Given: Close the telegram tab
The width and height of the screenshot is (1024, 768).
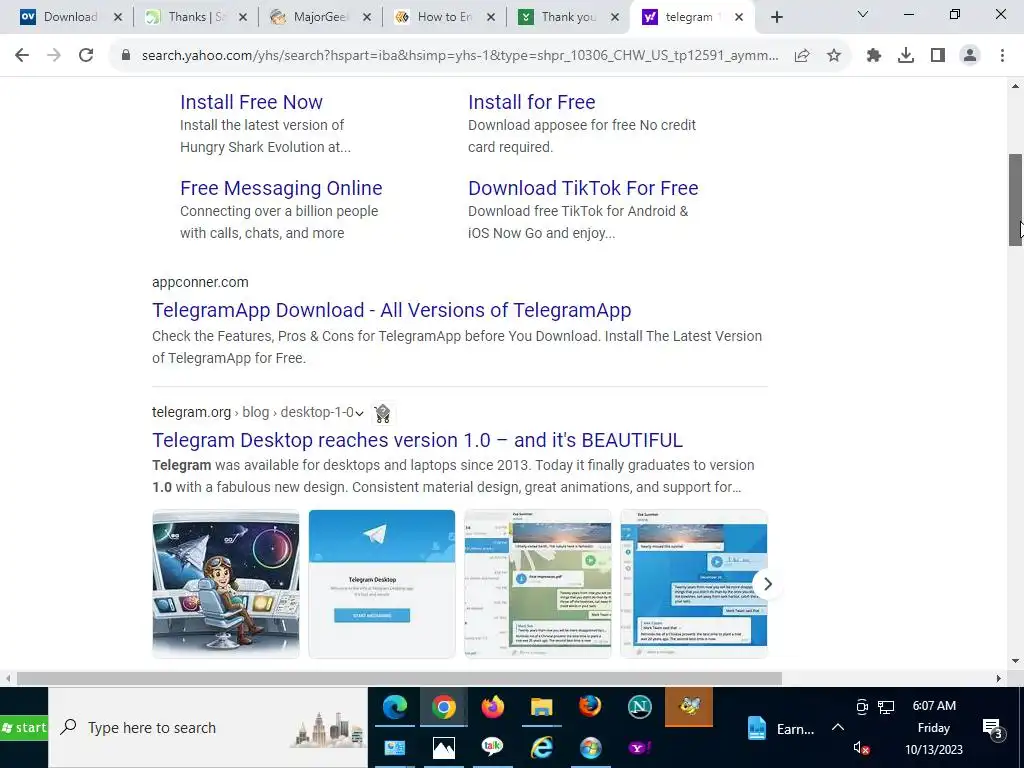Looking at the screenshot, I should click(739, 18).
